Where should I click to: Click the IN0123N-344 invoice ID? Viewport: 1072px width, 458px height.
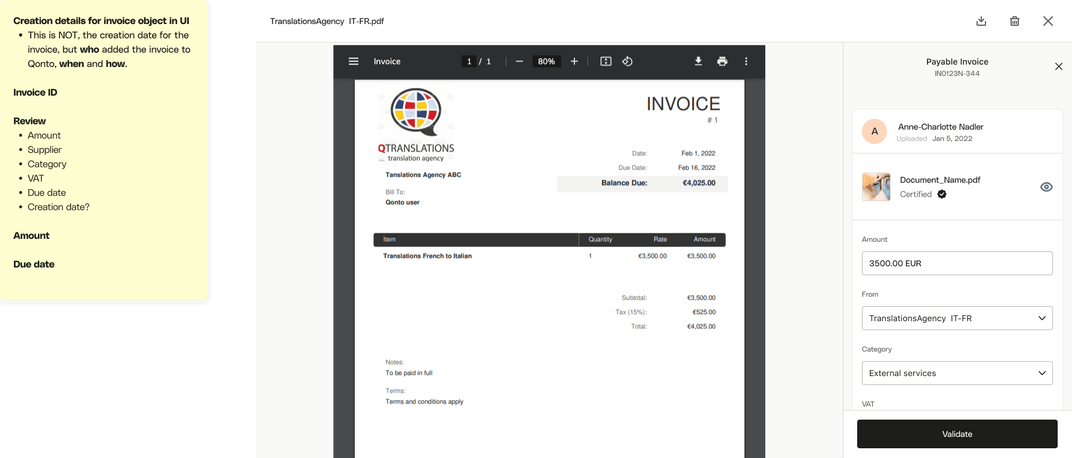(x=957, y=73)
